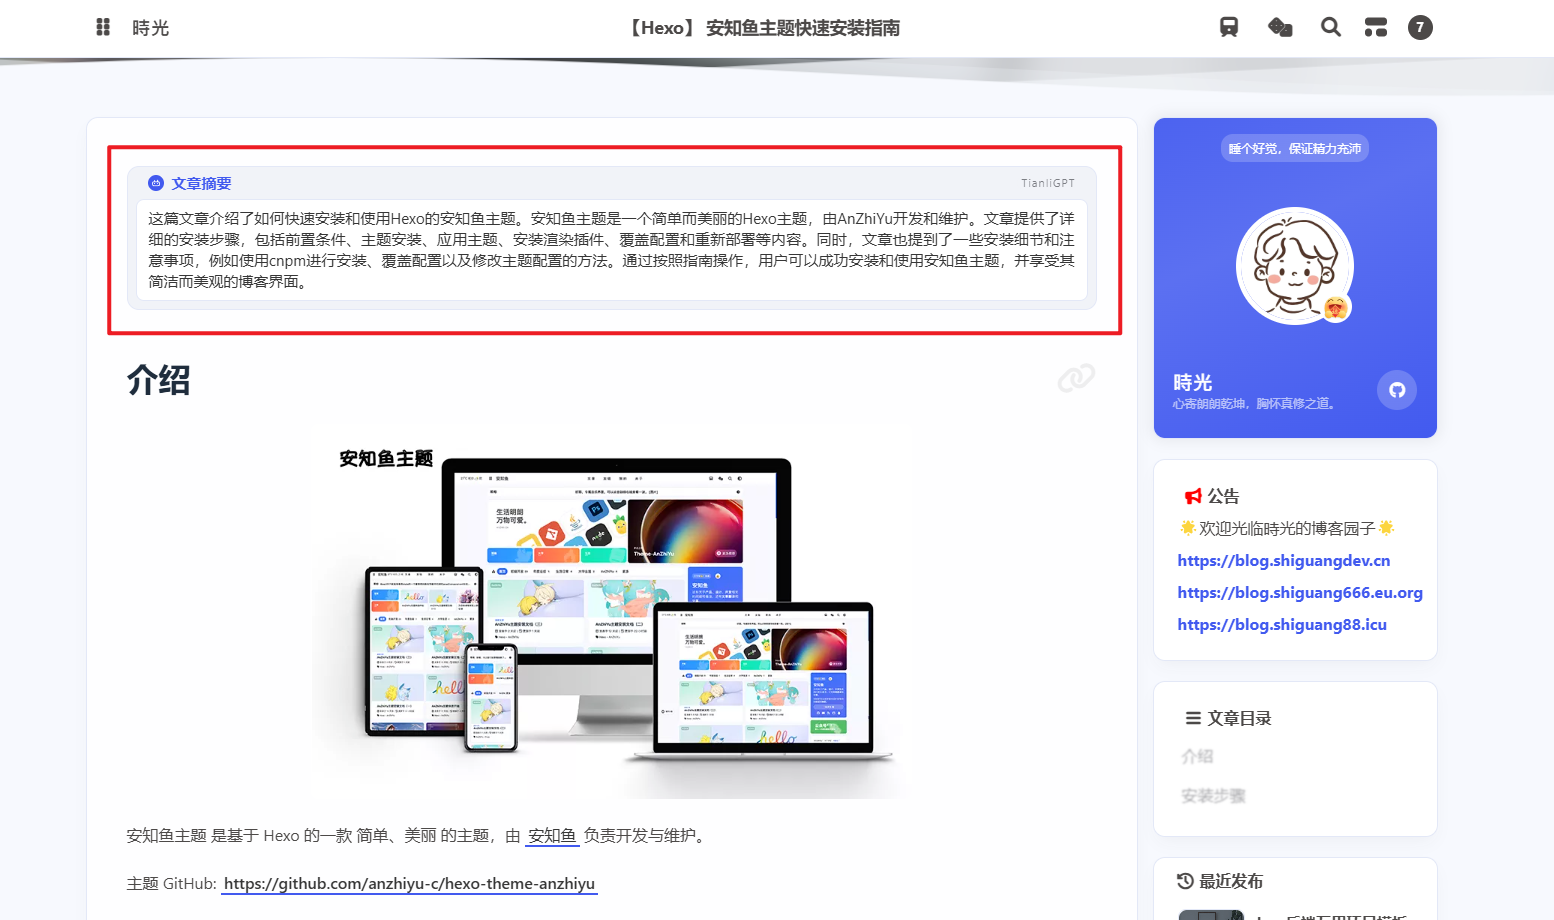The width and height of the screenshot is (1554, 920).
Task: Click the emoji status badge on avatar
Action: click(1335, 308)
